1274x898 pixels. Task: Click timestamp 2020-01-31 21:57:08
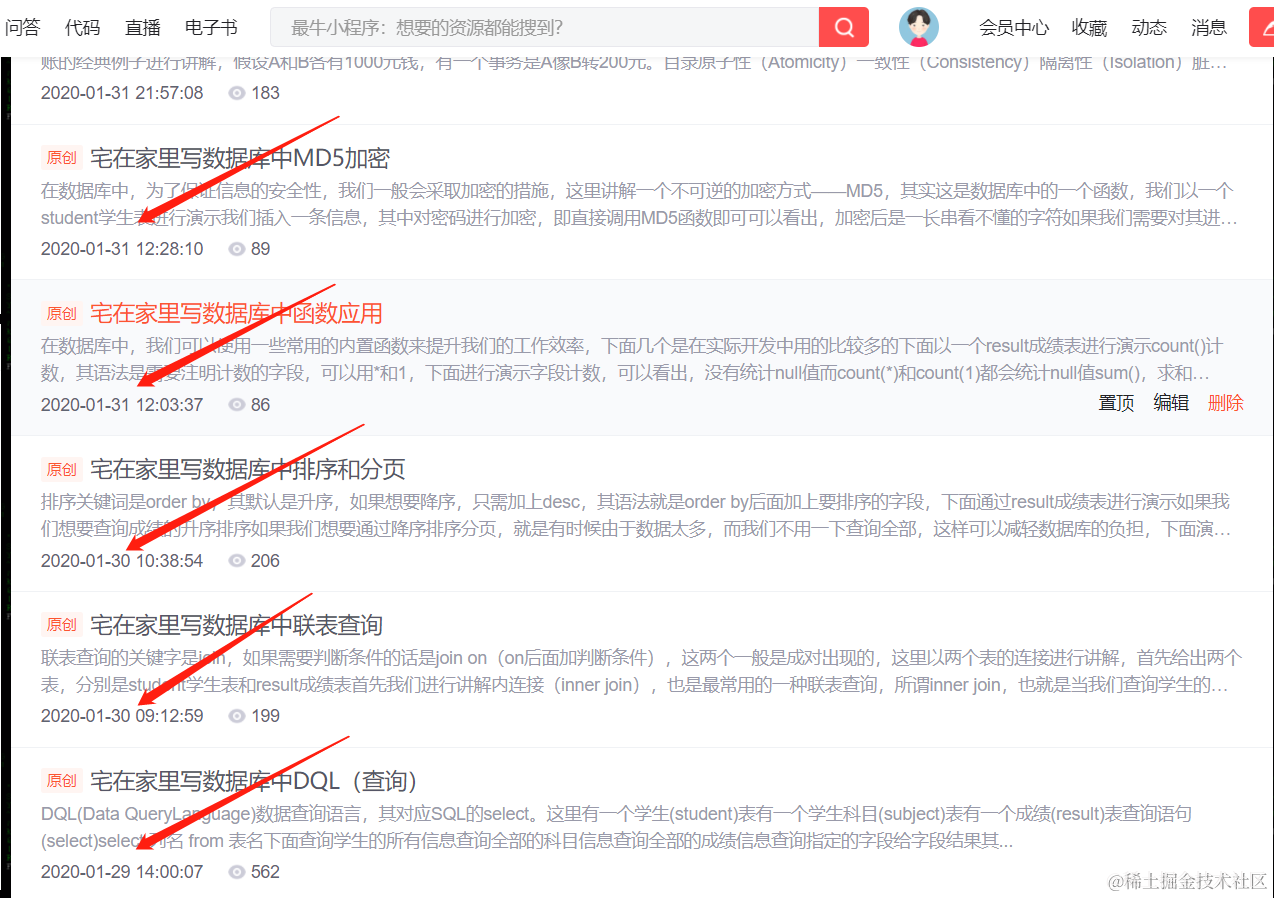tap(122, 93)
